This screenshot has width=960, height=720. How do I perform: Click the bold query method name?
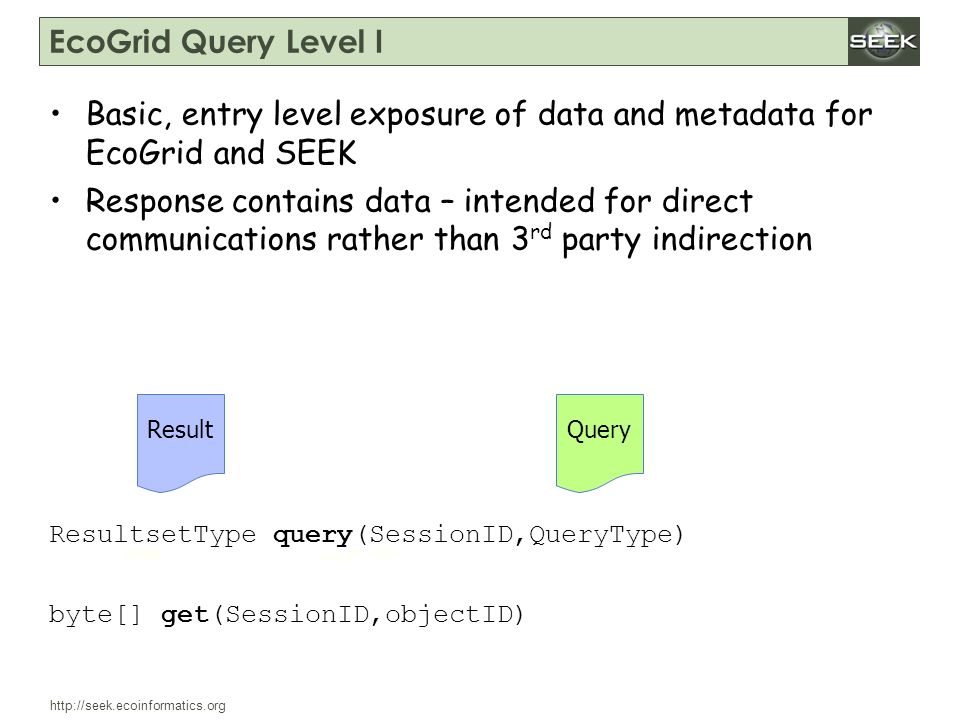[313, 535]
